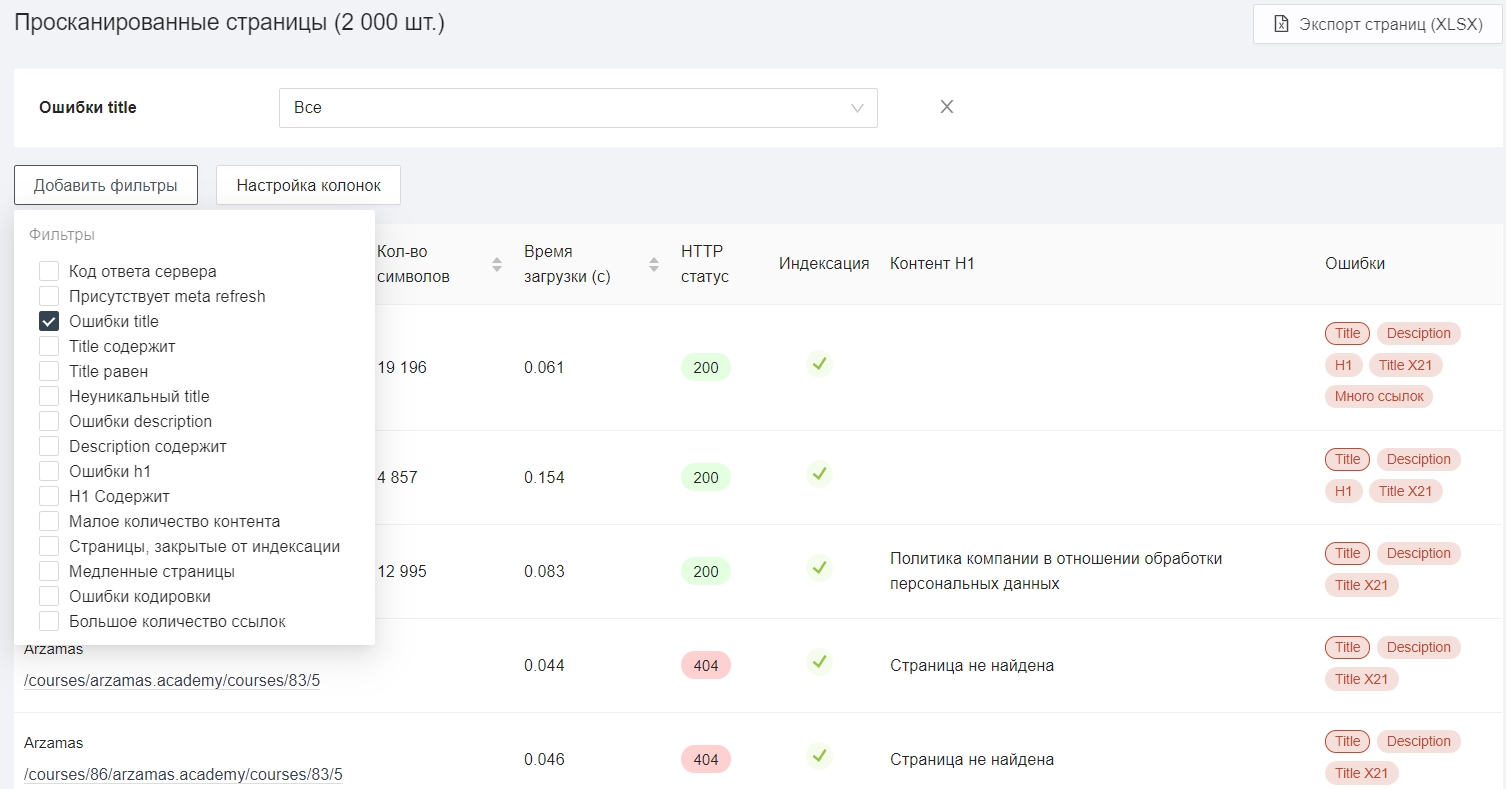Screen dimensions: 1506x789
Task: Tick the 'Неуникальный title' checkbox
Action: coord(49,397)
